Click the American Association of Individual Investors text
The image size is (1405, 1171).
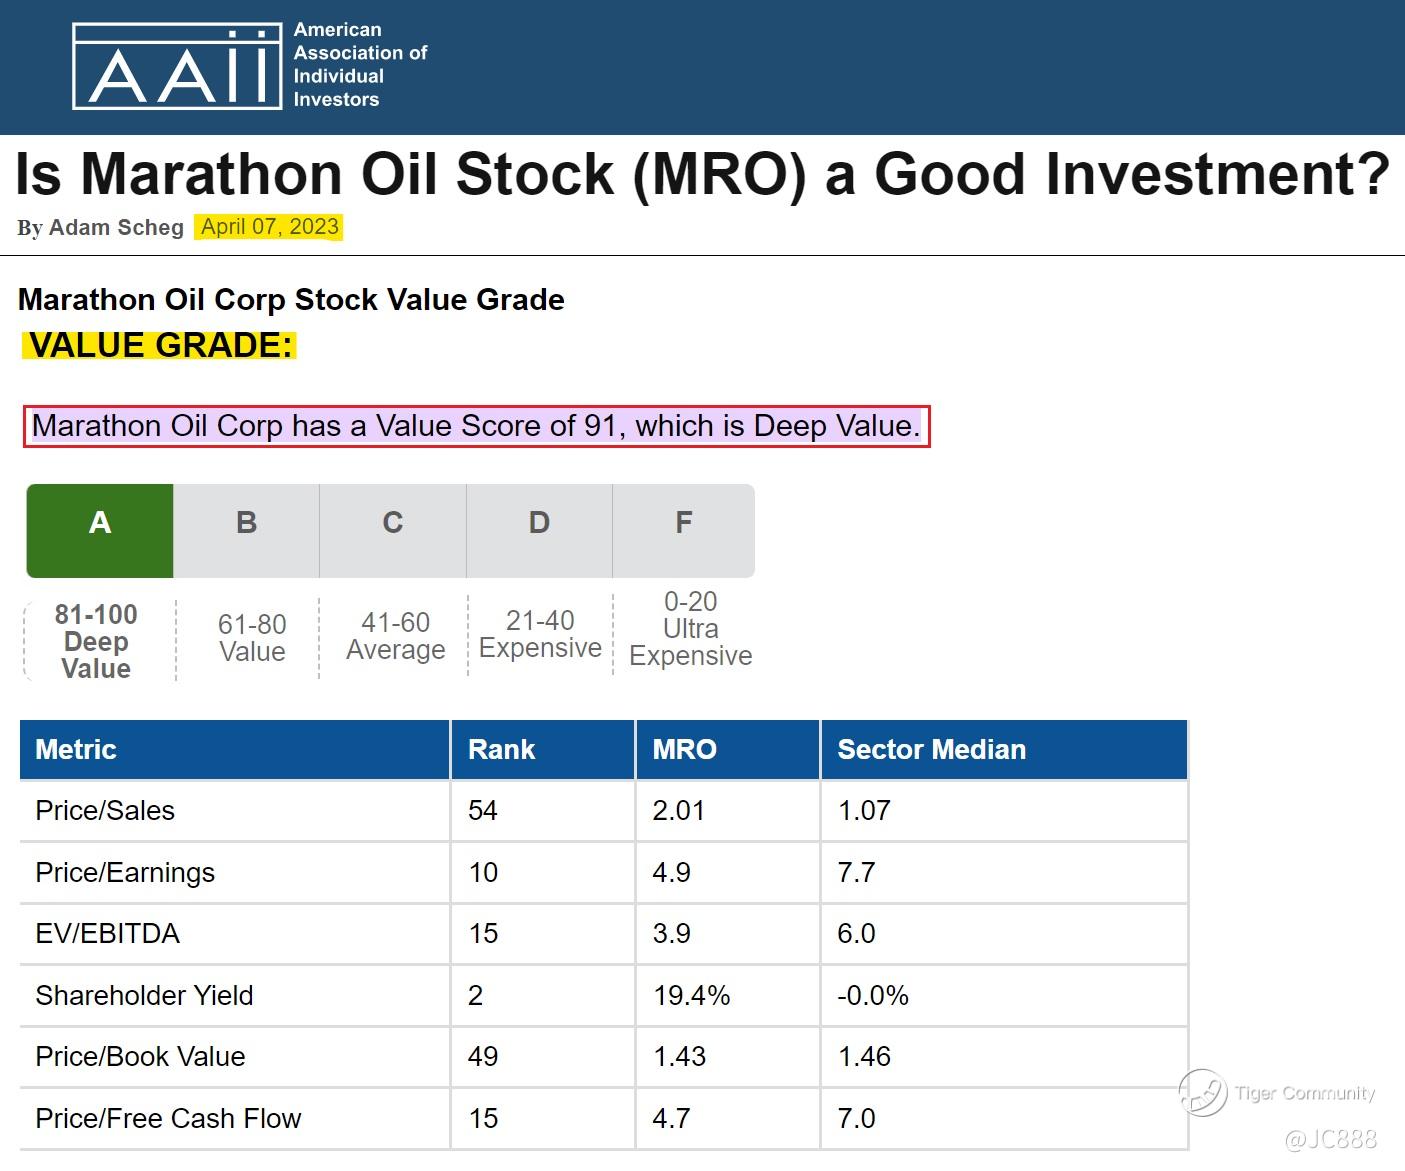[x=360, y=65]
